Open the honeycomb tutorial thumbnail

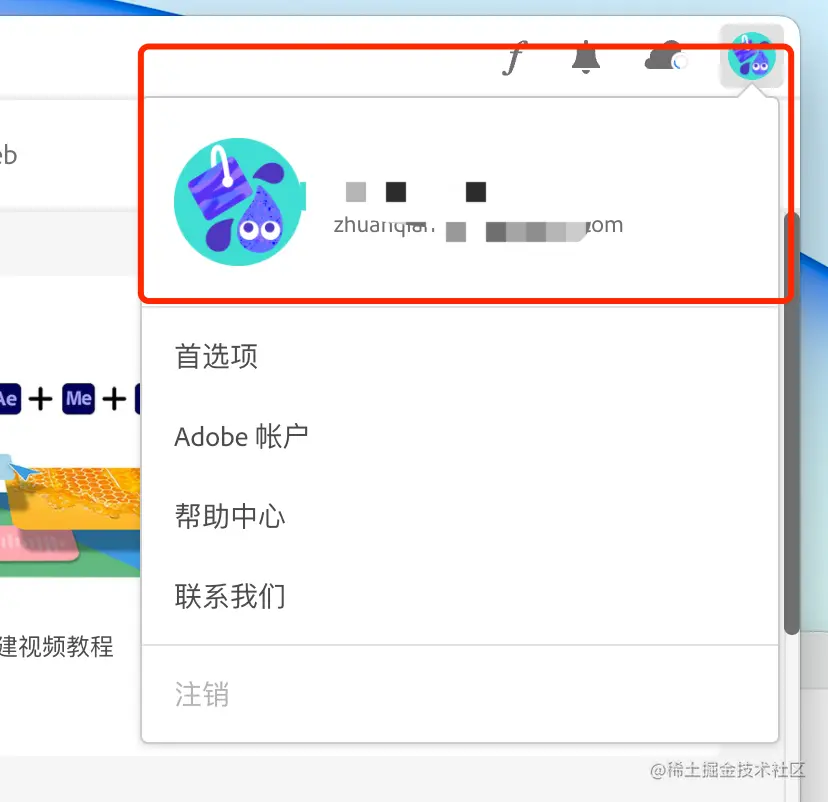coord(70,516)
